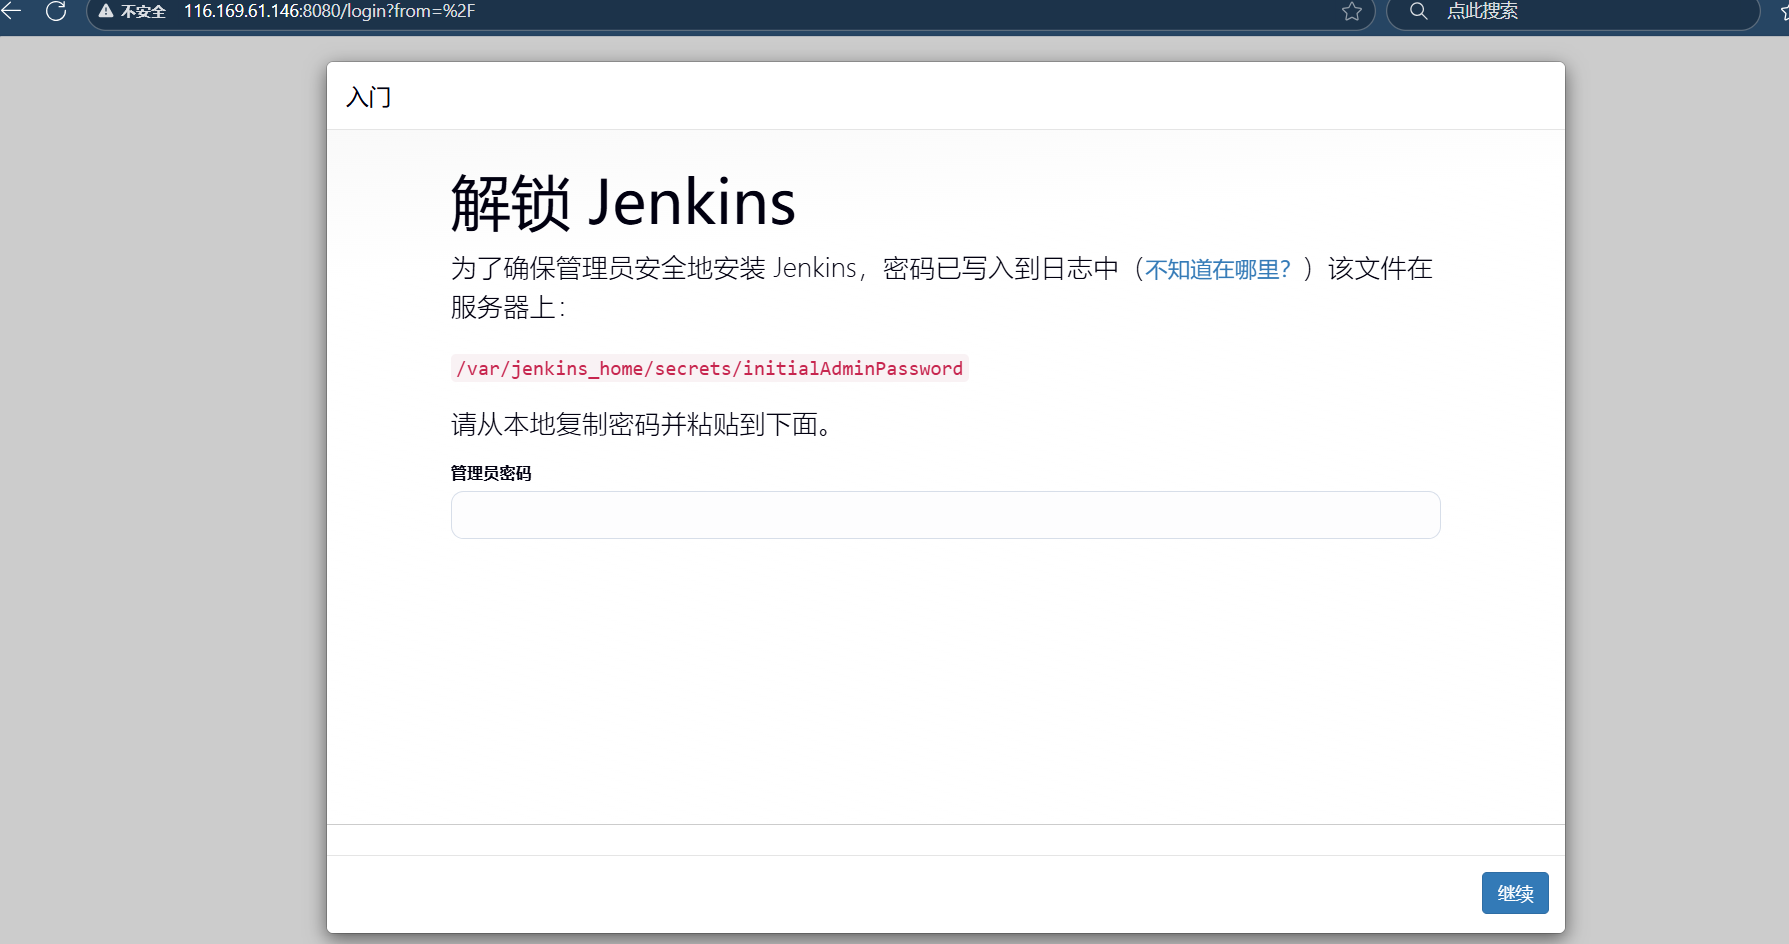Click the not-secure warning triangle icon
This screenshot has width=1789, height=944.
[105, 11]
